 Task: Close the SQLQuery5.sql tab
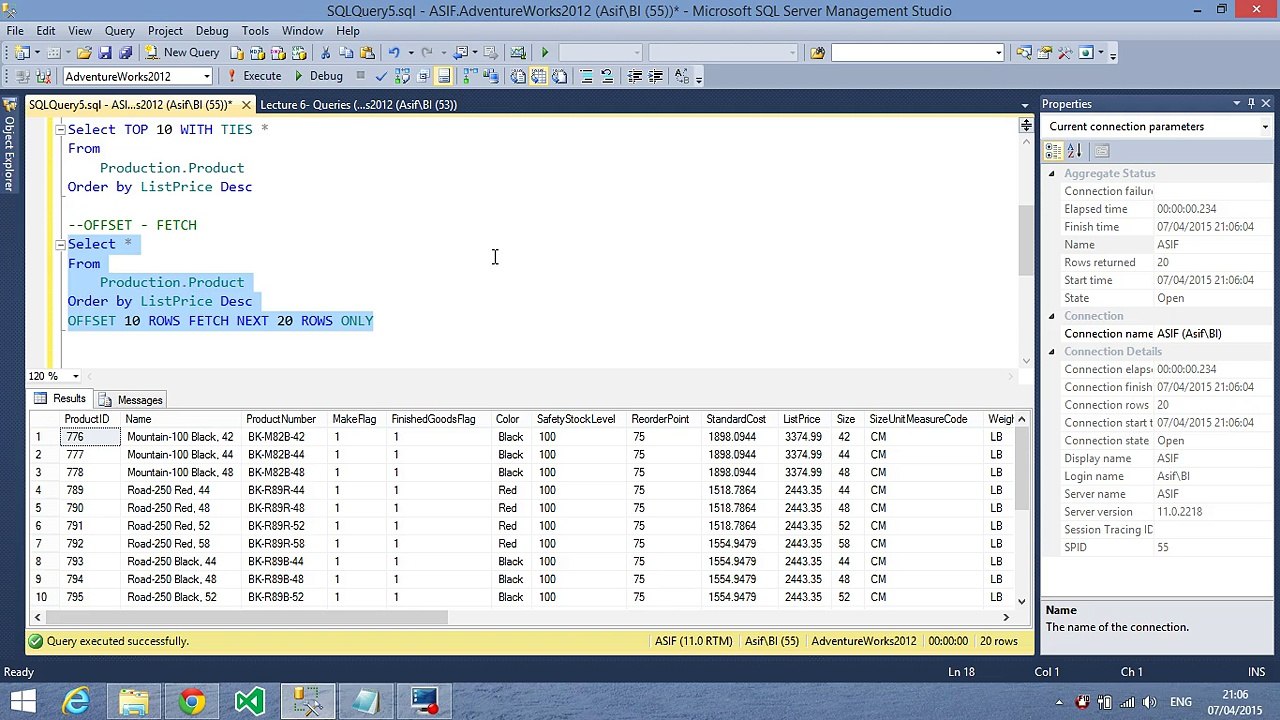tap(245, 104)
